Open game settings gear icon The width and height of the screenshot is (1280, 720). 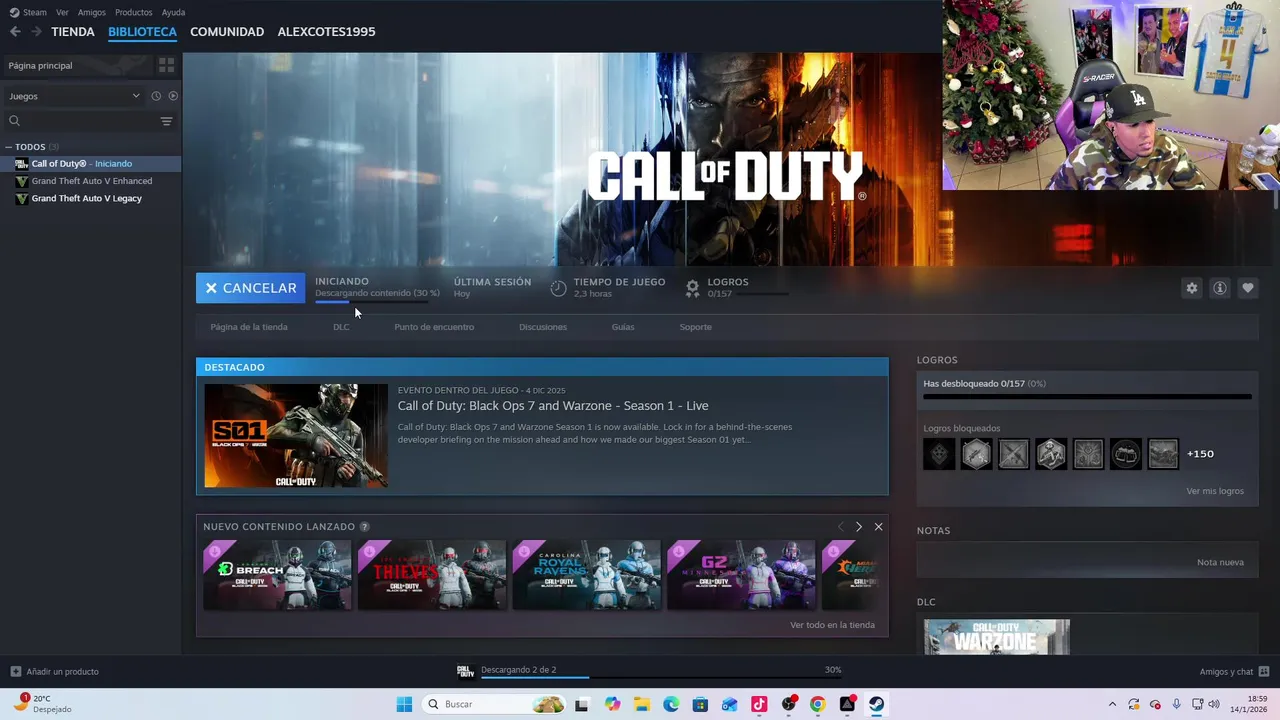click(x=1192, y=288)
